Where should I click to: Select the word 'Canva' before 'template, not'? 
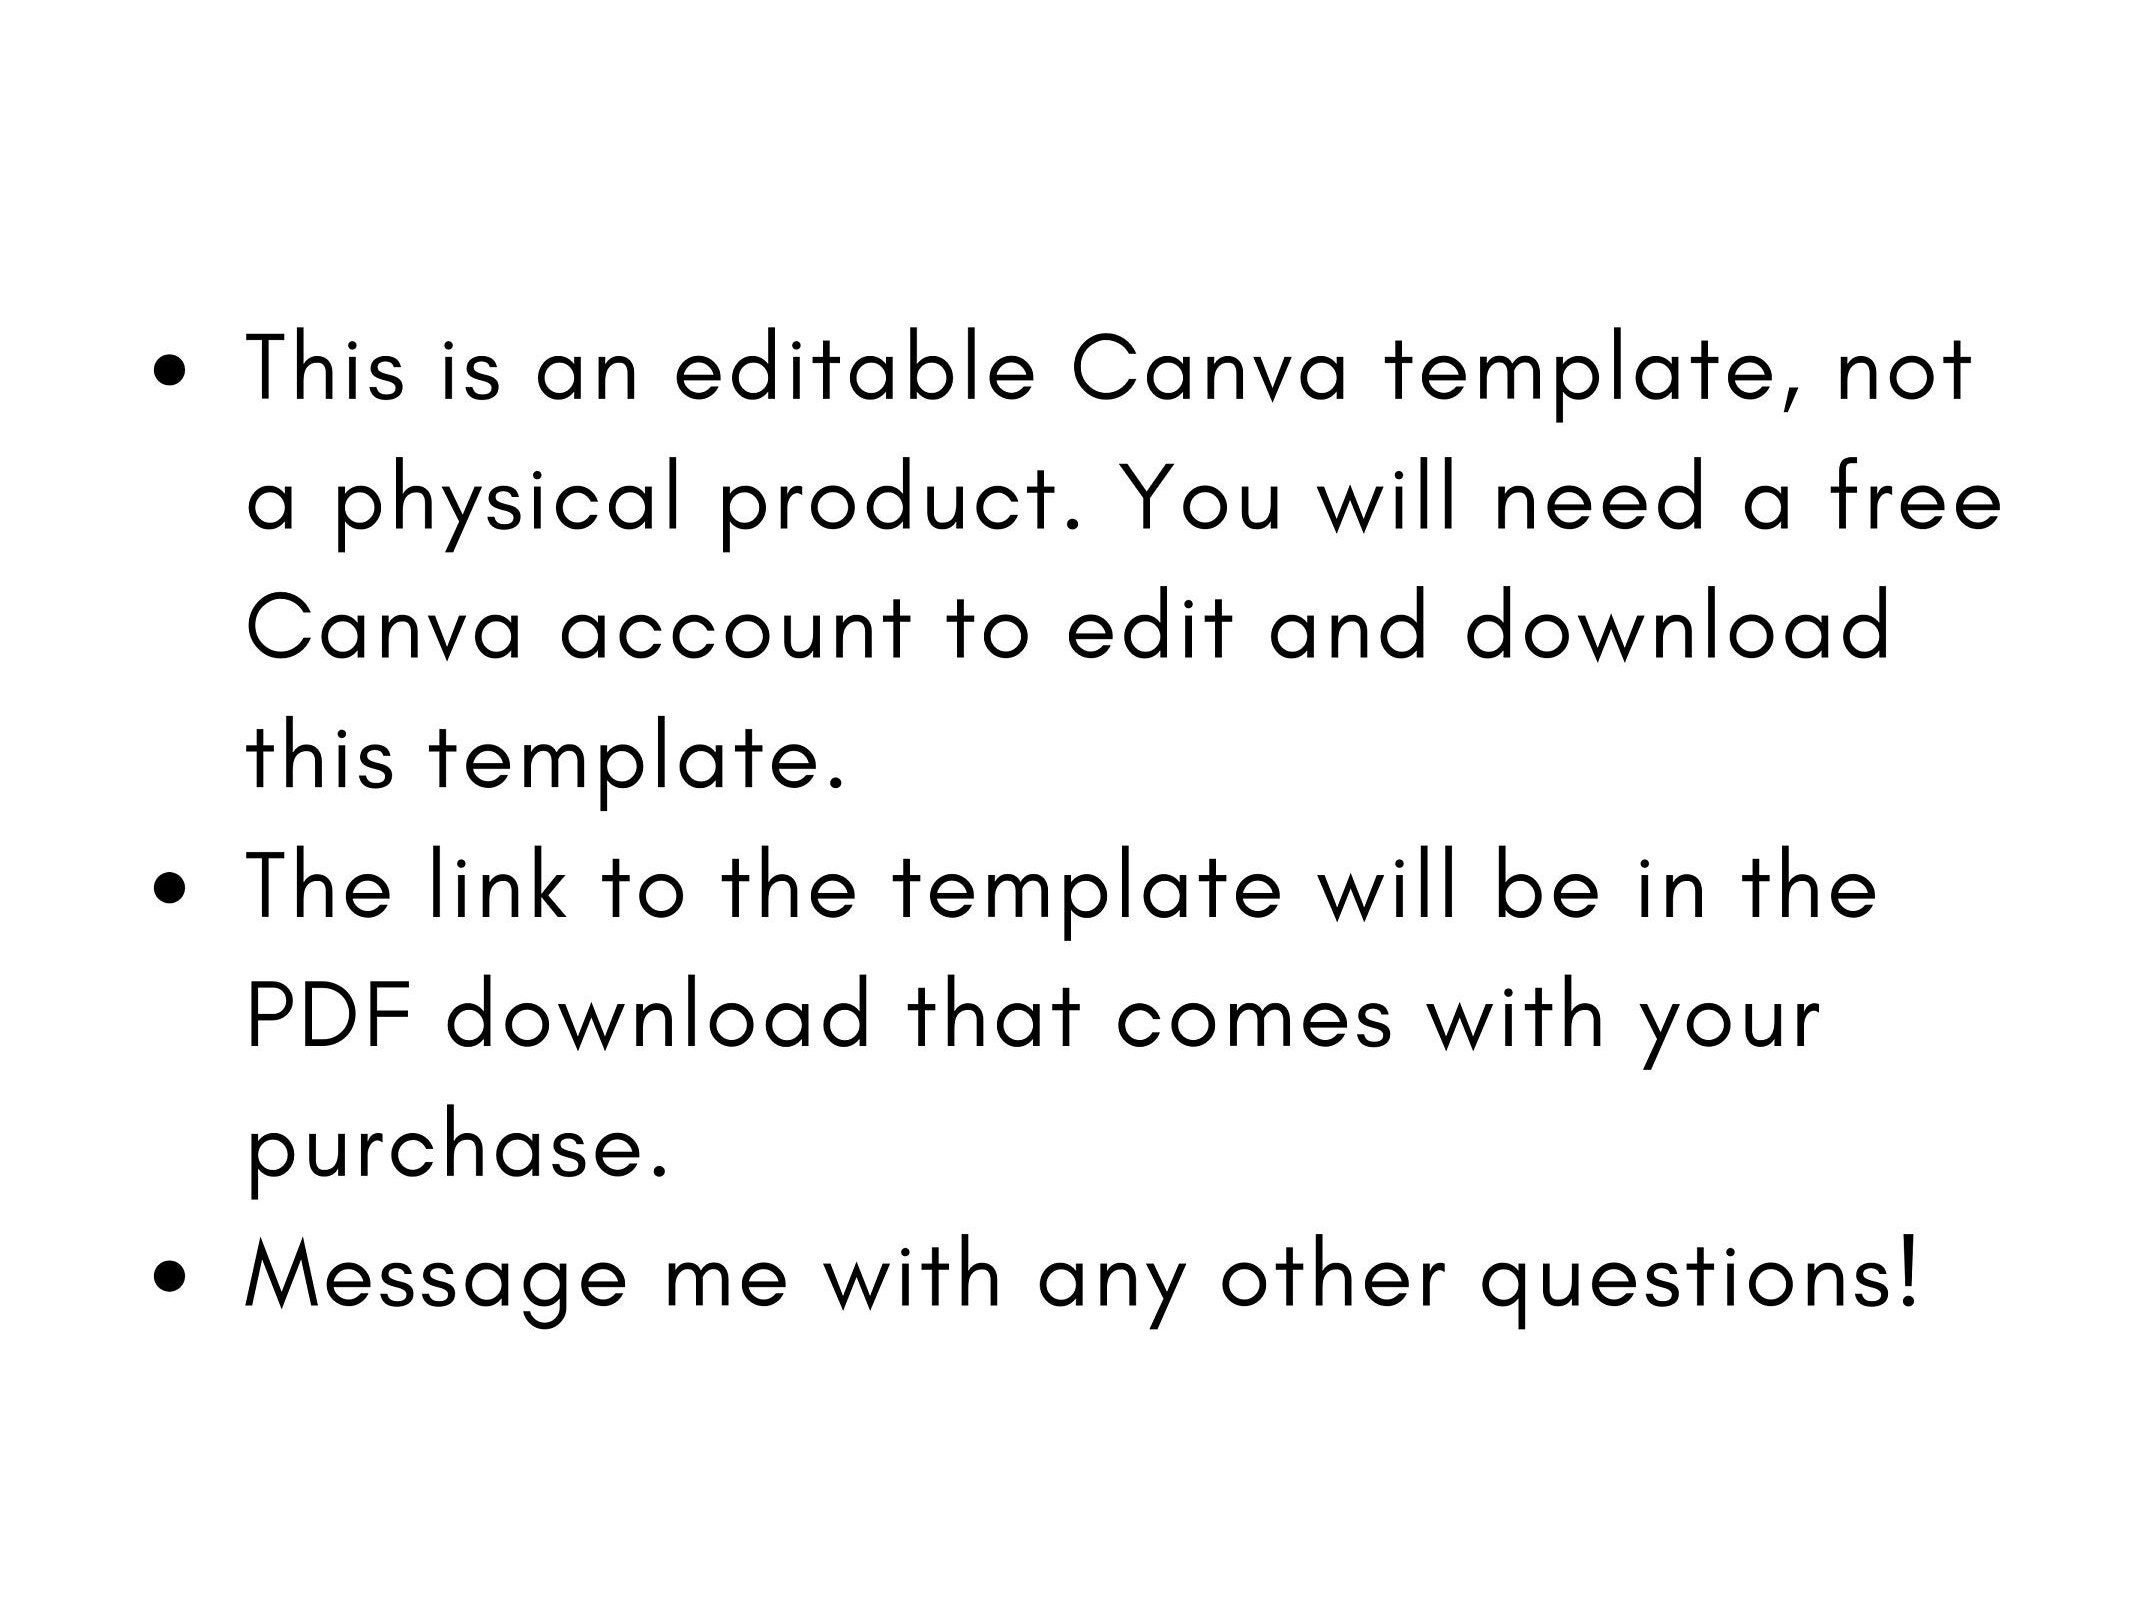point(1208,370)
